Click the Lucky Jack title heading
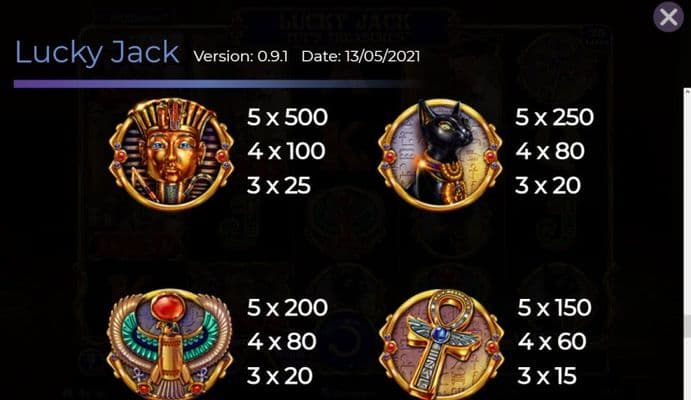The height and width of the screenshot is (400, 691). click(x=97, y=52)
